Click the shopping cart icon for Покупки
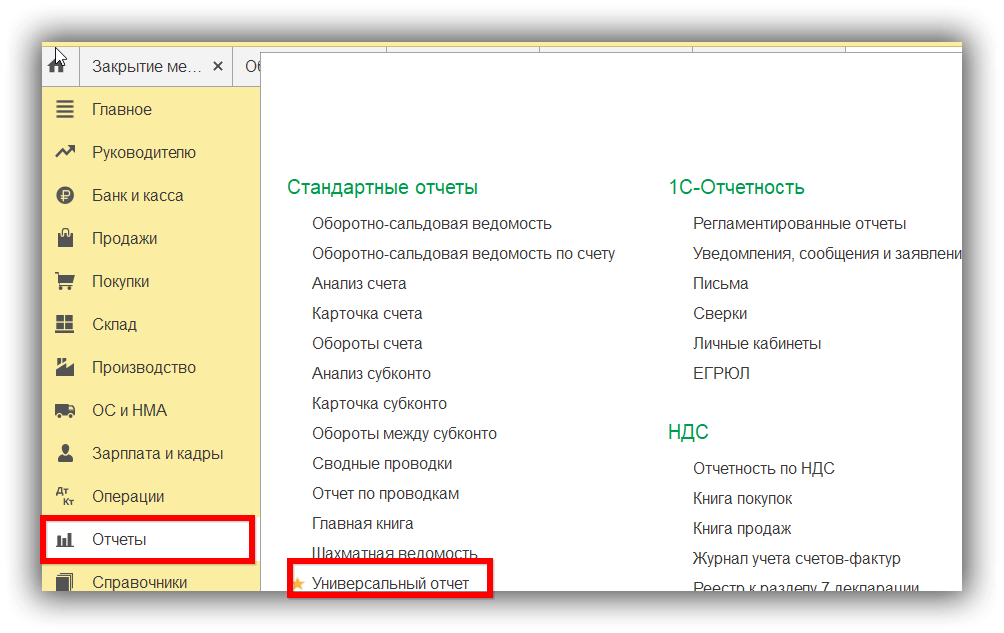The width and height of the screenshot is (1004, 633). [x=65, y=281]
